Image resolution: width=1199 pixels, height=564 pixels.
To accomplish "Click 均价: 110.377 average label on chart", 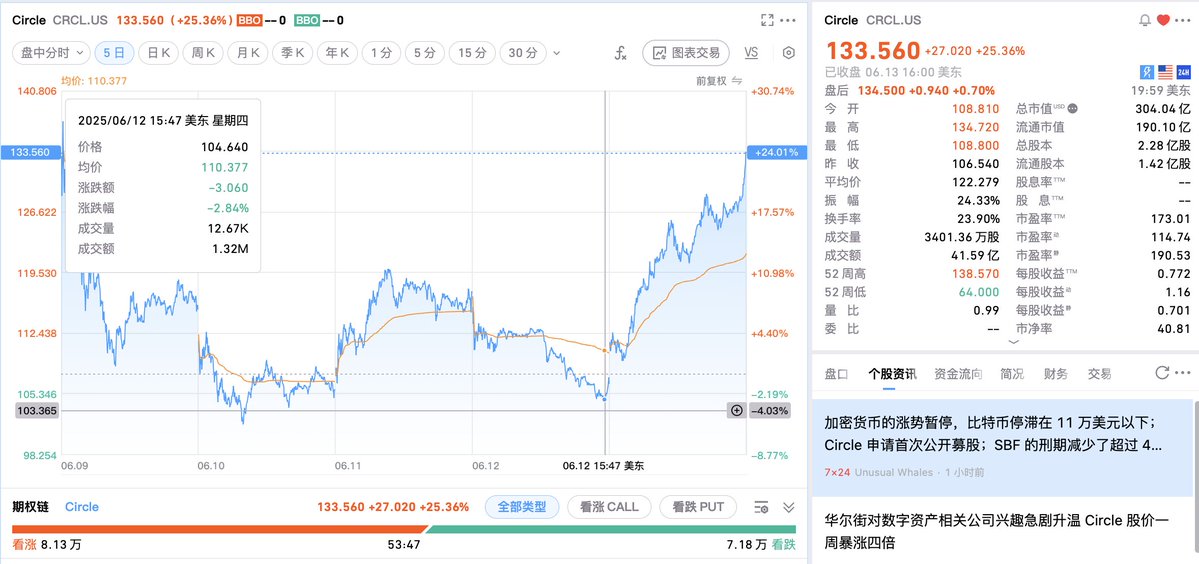I will [x=93, y=80].
